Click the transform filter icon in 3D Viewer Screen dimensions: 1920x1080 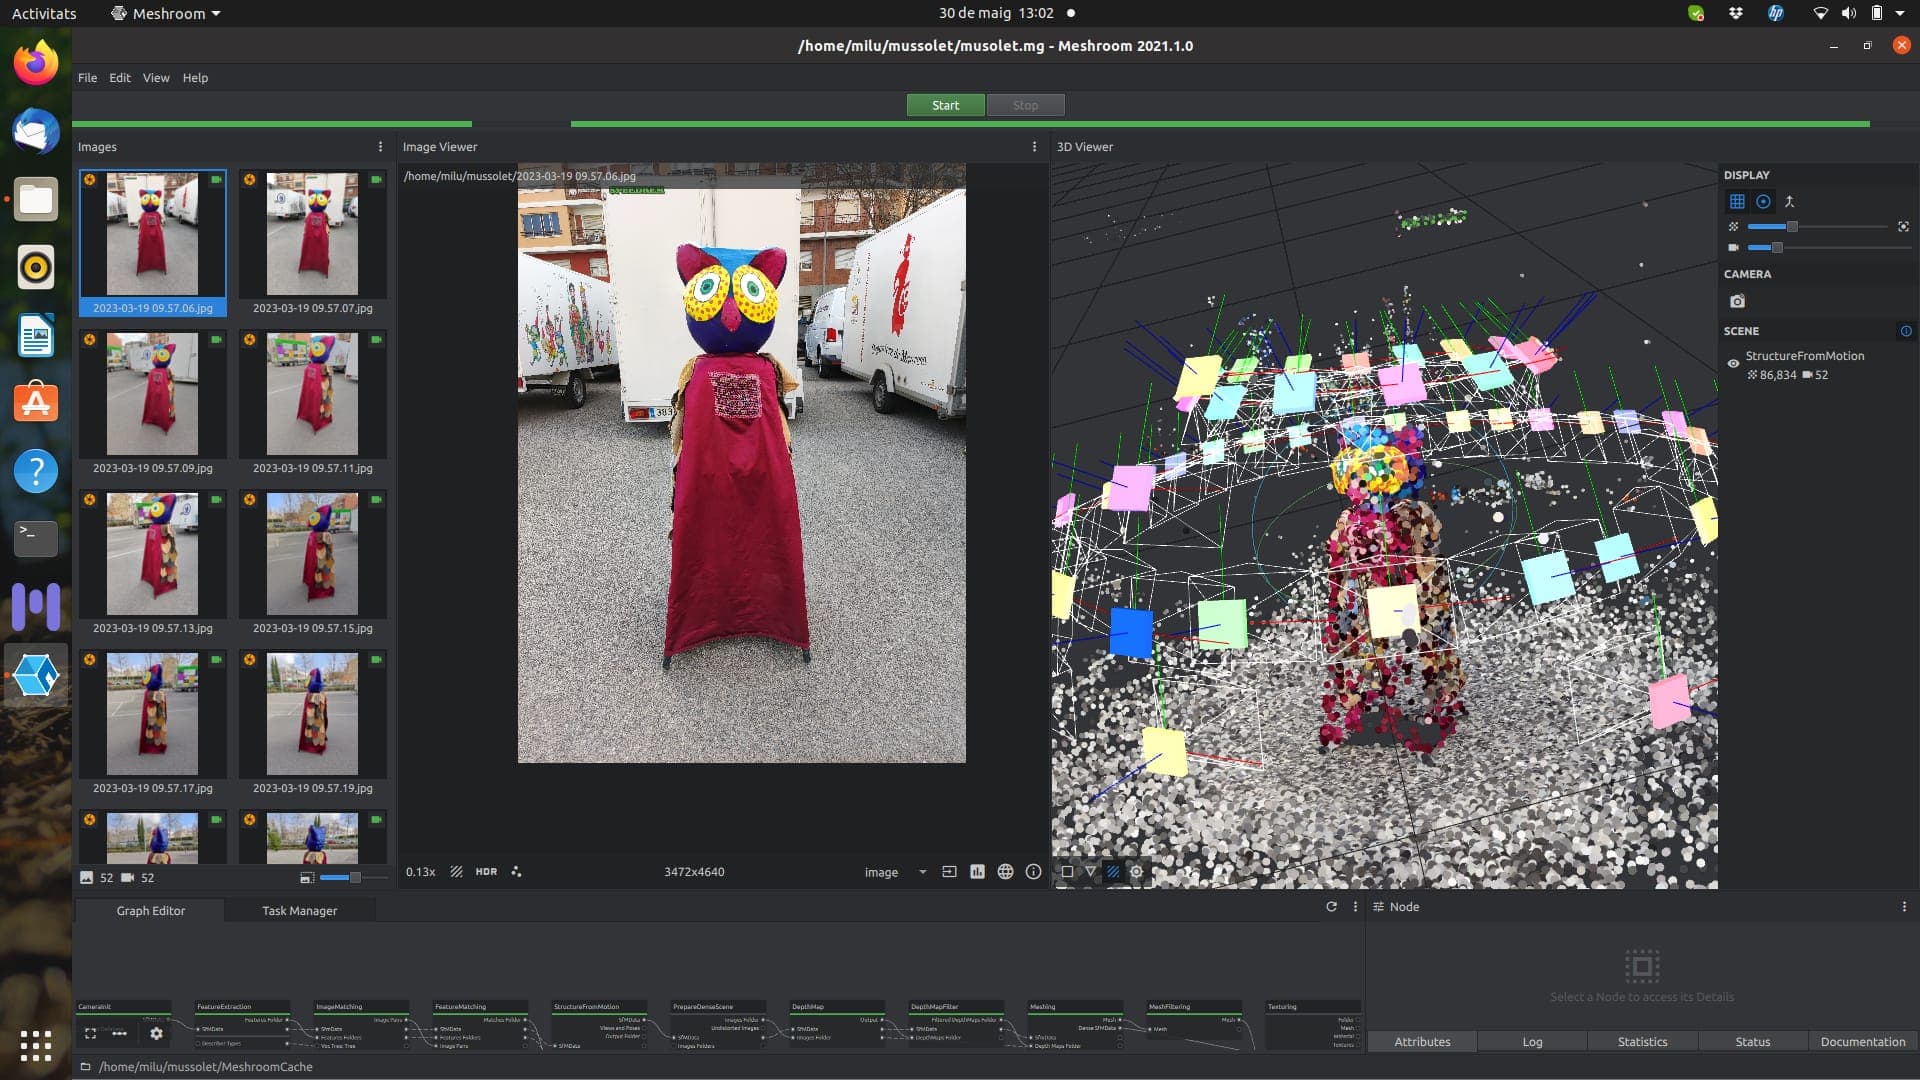pyautogui.click(x=1090, y=872)
